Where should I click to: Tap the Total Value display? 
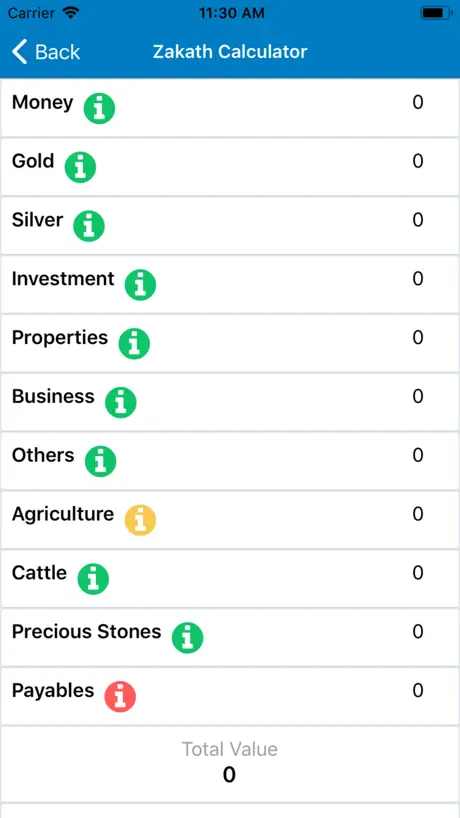[x=229, y=764]
